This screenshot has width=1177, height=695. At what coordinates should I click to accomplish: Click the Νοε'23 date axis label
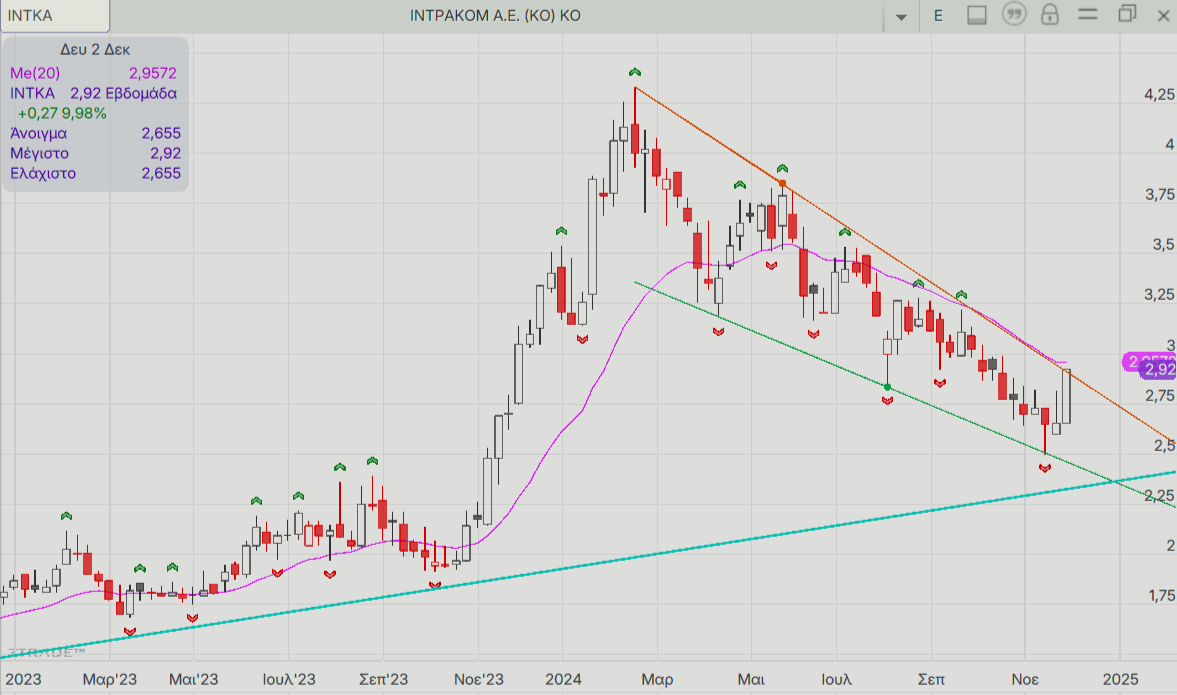pos(479,679)
